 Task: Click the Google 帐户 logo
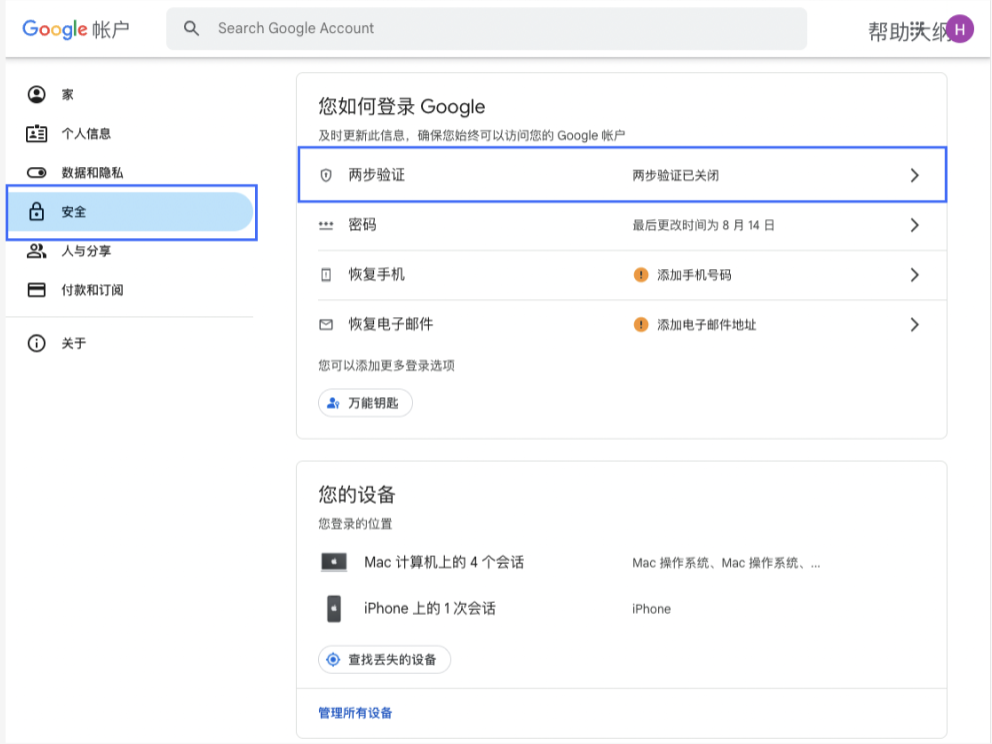pos(76,29)
